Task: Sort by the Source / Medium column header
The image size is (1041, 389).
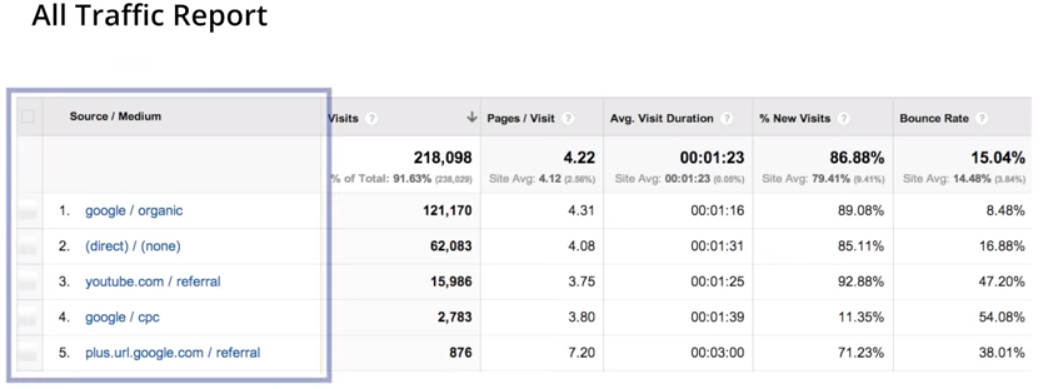Action: click(116, 116)
